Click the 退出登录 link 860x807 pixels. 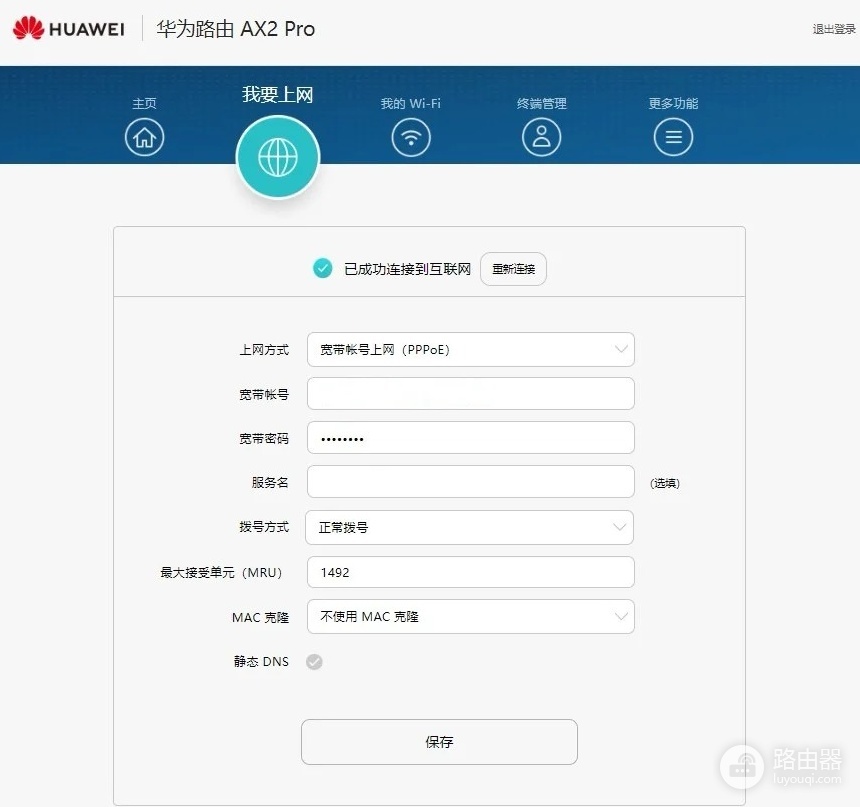[834, 29]
